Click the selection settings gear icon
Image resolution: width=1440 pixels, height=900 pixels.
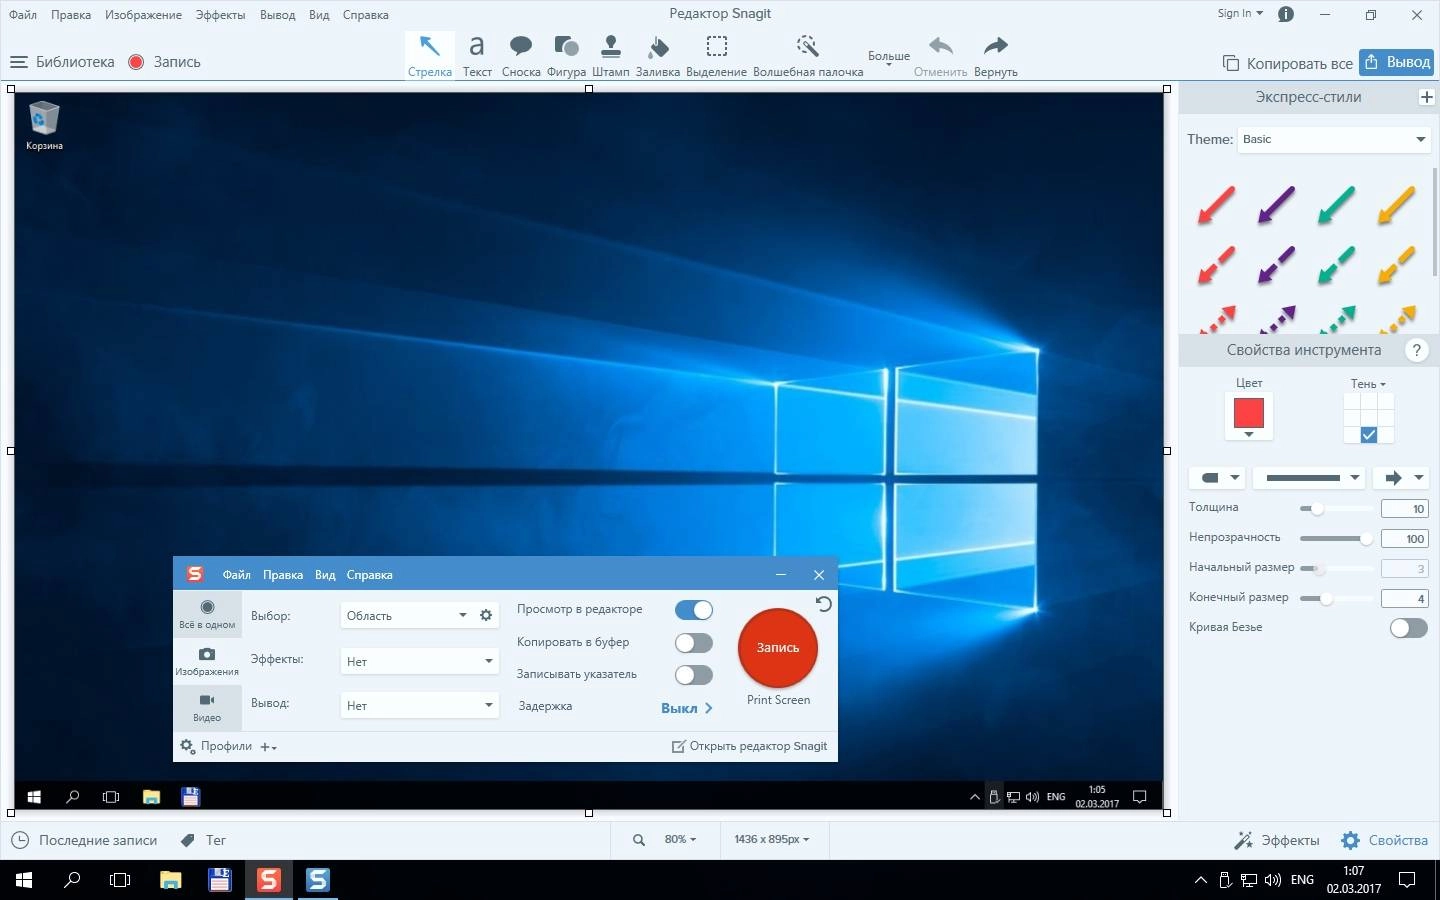[x=486, y=615]
